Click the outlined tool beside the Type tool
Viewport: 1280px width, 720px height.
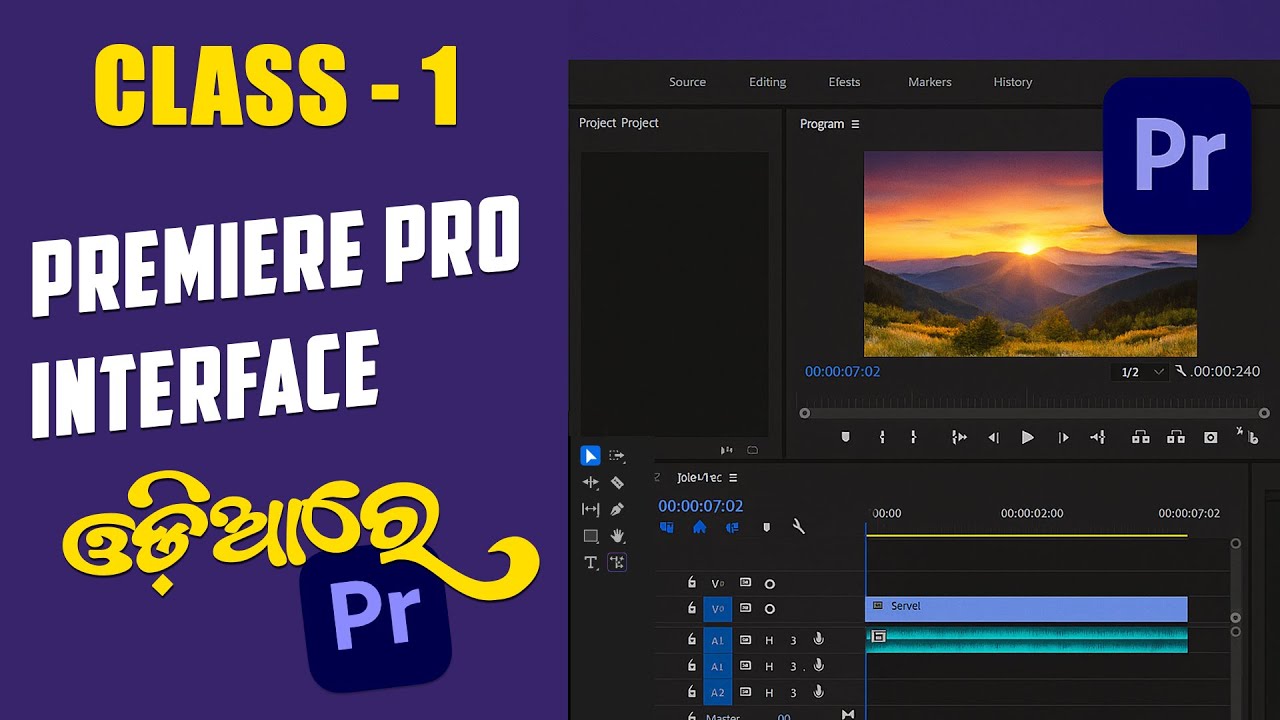[x=617, y=562]
